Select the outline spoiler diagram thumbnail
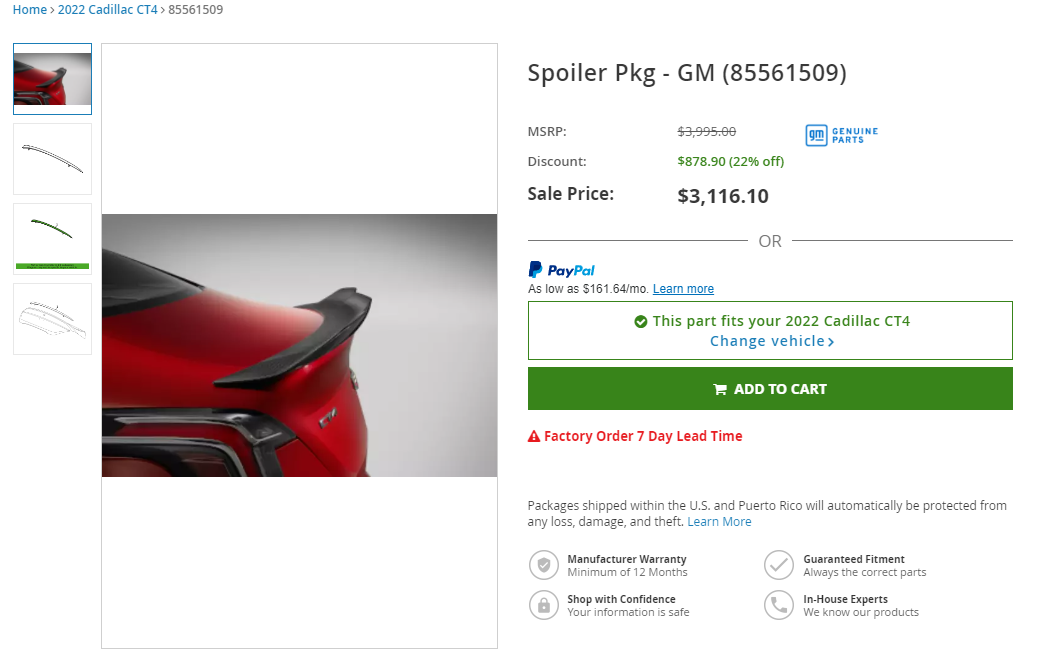 [52, 159]
